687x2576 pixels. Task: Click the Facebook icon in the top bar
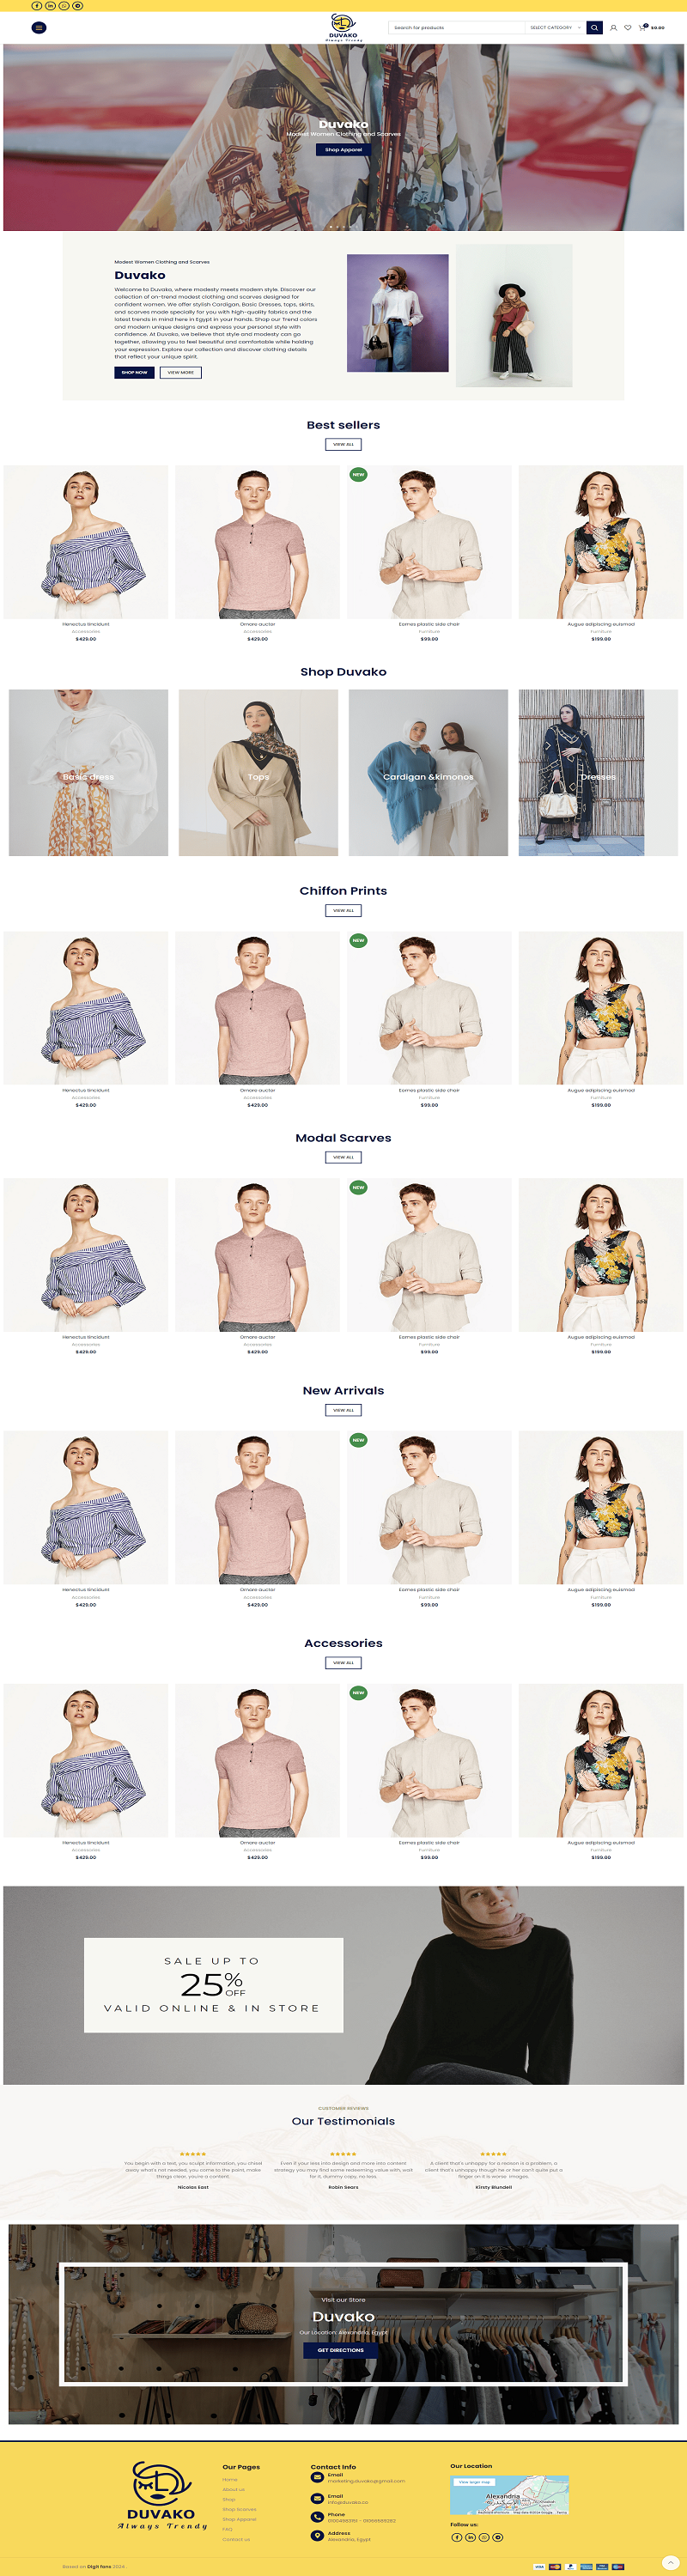tap(37, 6)
